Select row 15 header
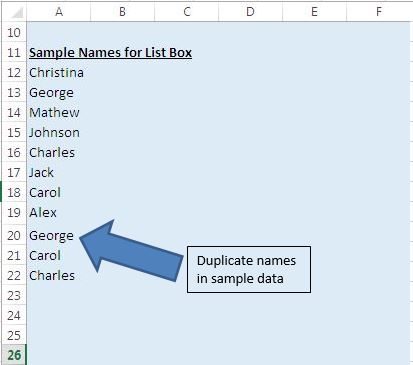413x365 pixels. [x=14, y=132]
